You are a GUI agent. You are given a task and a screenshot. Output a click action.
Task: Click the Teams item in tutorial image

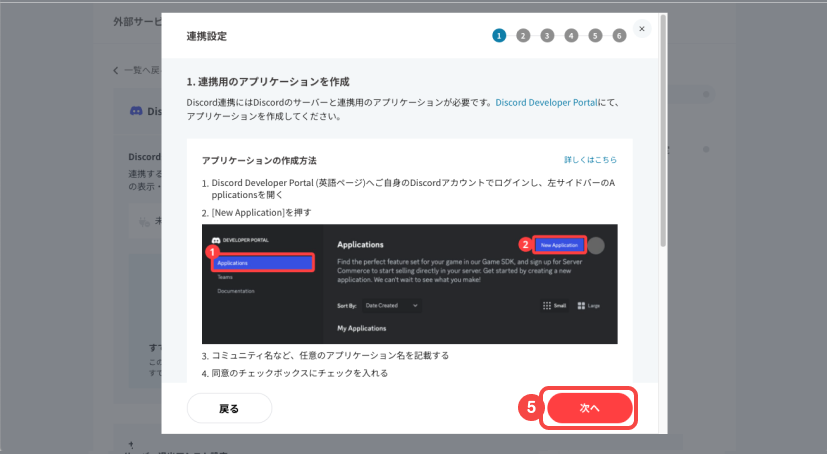click(225, 277)
